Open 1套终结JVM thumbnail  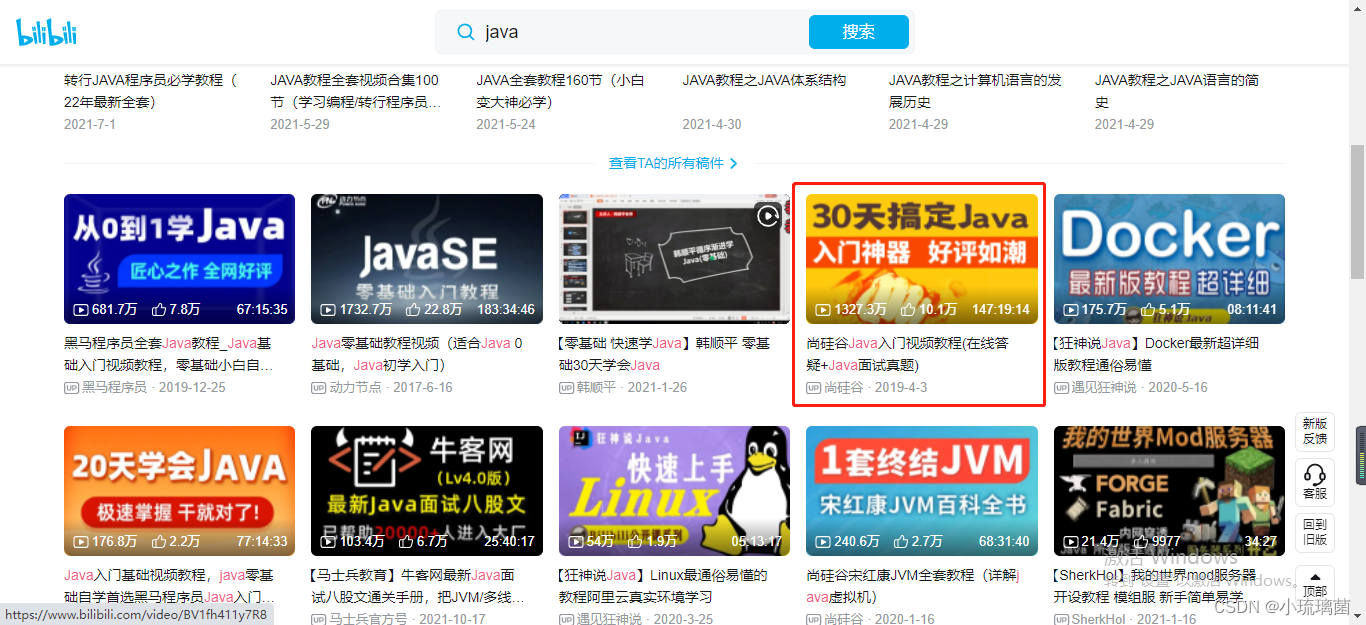922,491
